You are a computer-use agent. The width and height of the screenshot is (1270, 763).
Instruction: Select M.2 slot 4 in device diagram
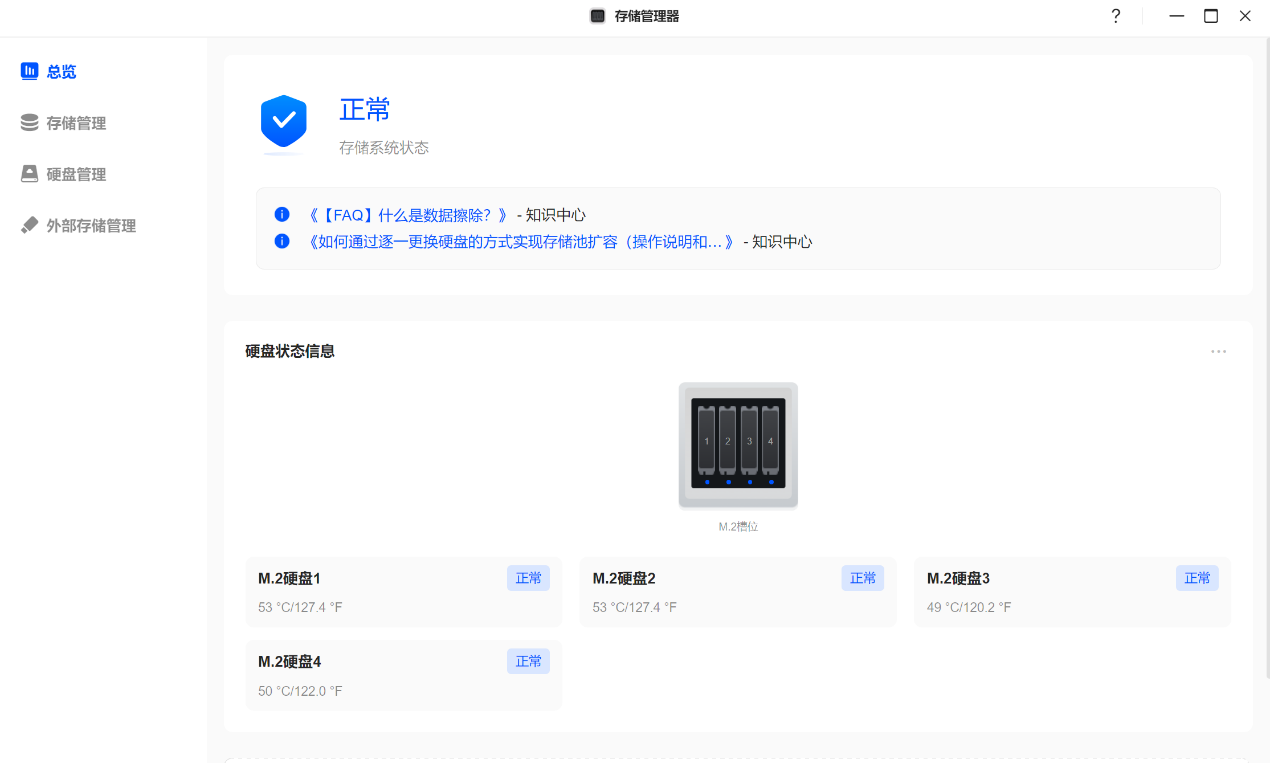pyautogui.click(x=770, y=440)
